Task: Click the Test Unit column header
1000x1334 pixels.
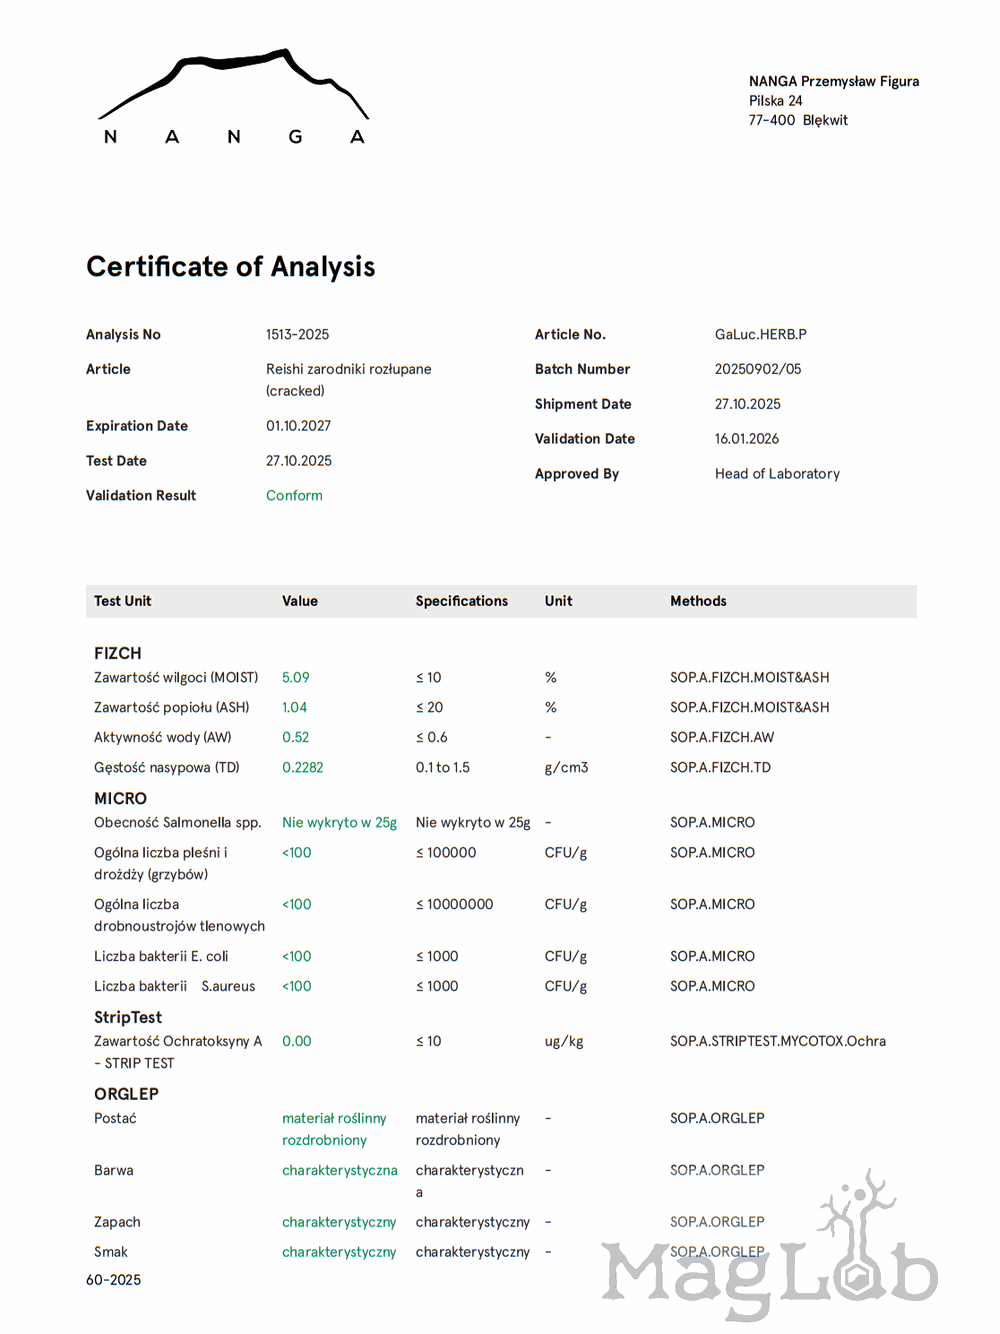Action: (123, 601)
